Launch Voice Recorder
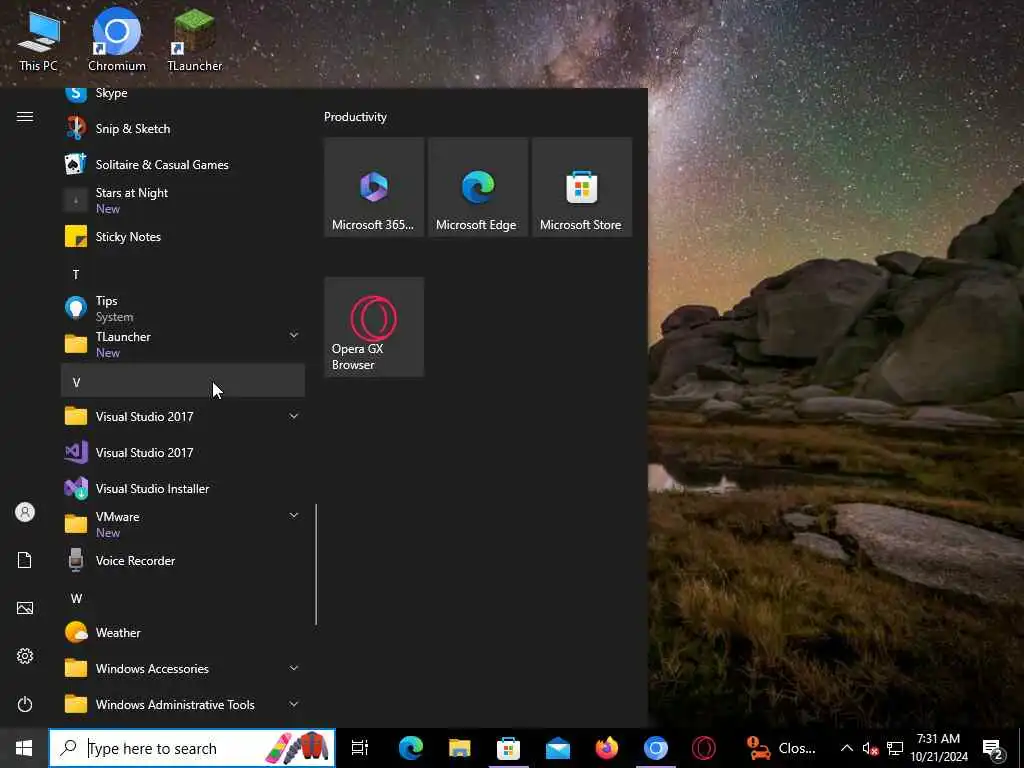 183,560
